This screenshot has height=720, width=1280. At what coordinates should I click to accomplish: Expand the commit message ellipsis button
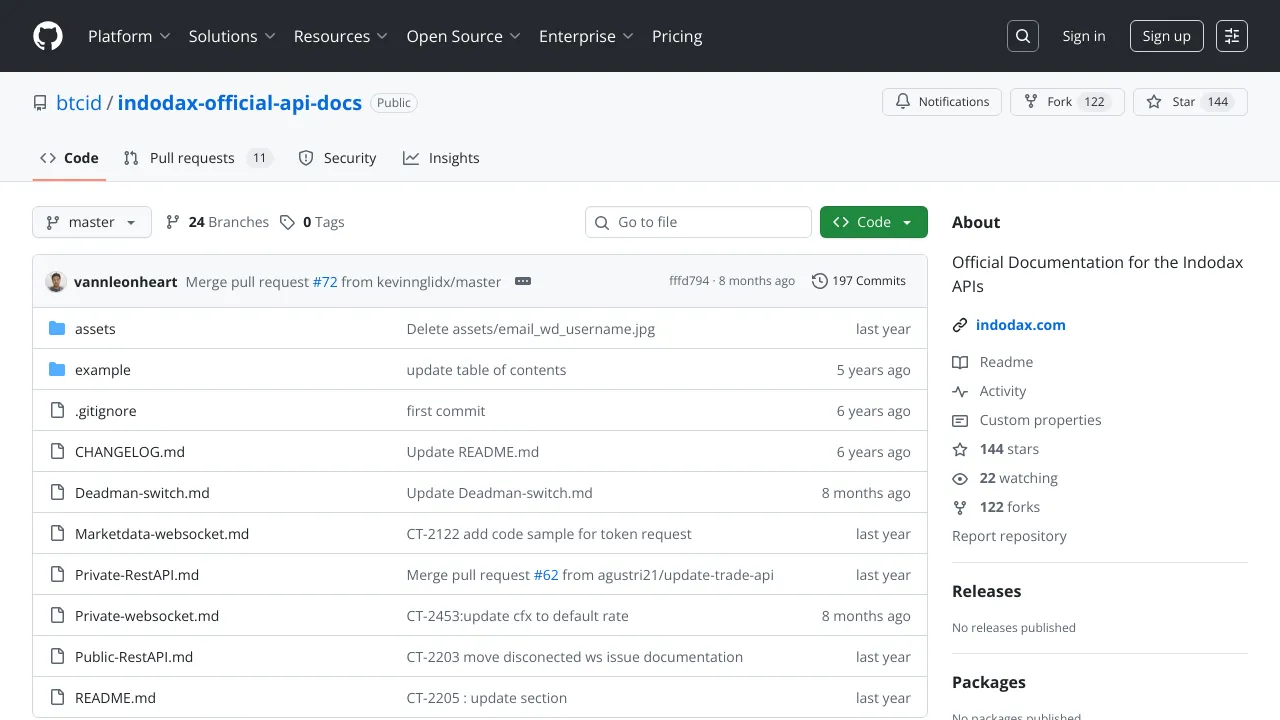click(523, 282)
